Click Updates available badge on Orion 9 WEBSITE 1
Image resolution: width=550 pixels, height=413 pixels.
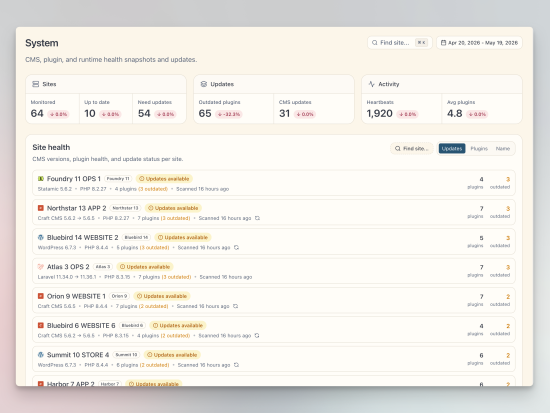(162, 296)
